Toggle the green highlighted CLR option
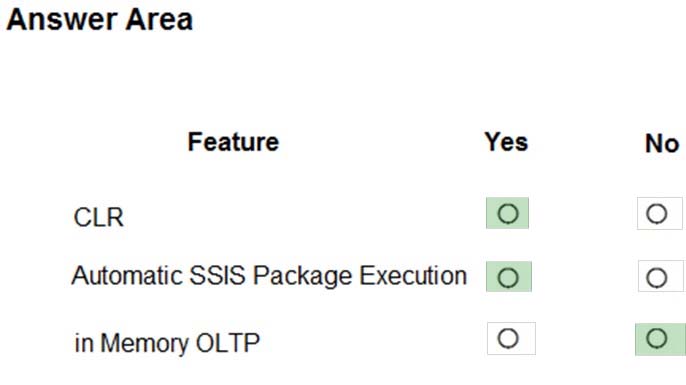686x385 pixels. [x=508, y=214]
